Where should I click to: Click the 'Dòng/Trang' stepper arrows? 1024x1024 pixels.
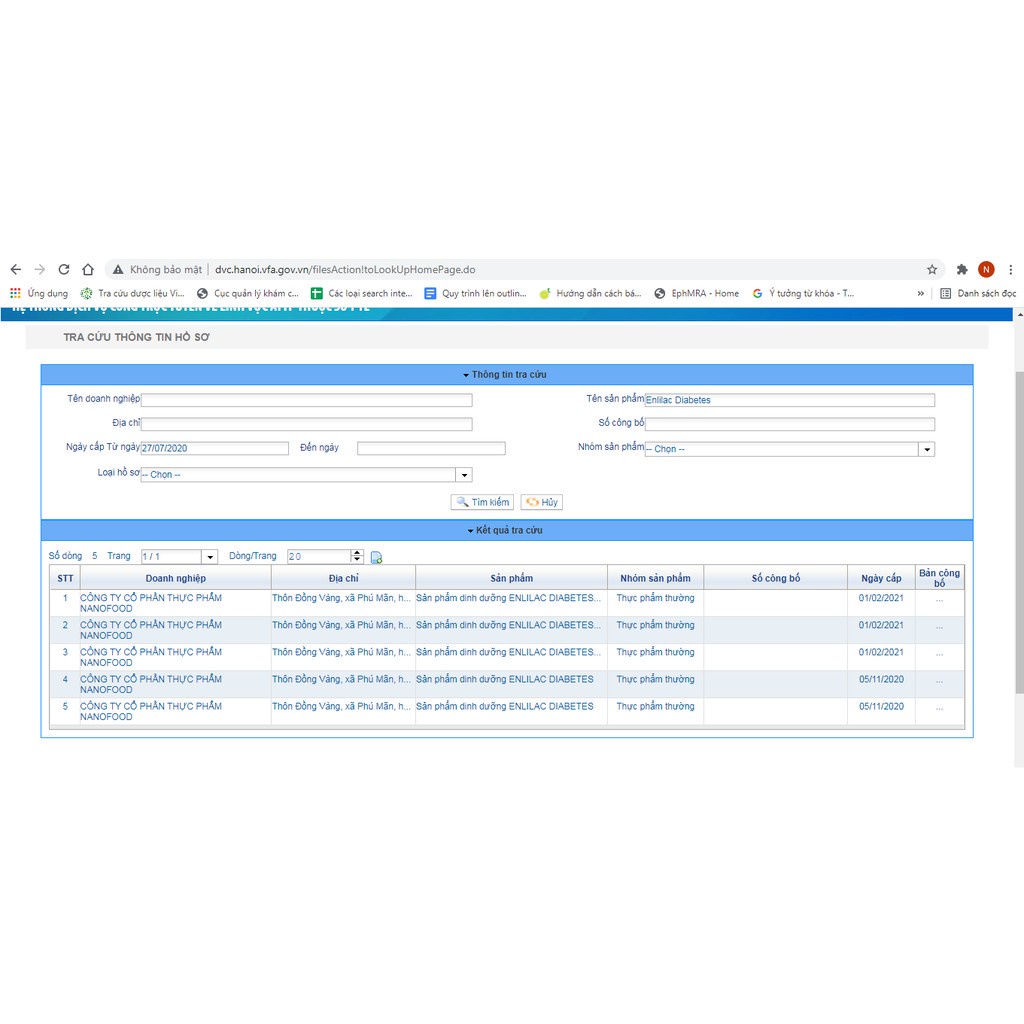click(x=357, y=556)
